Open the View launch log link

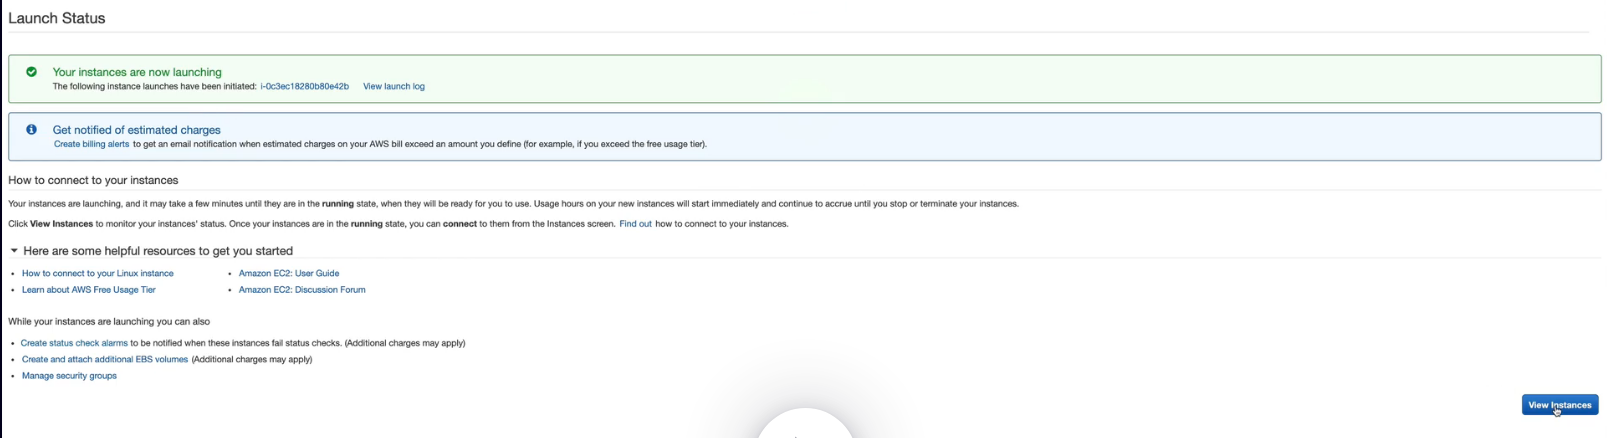point(393,87)
